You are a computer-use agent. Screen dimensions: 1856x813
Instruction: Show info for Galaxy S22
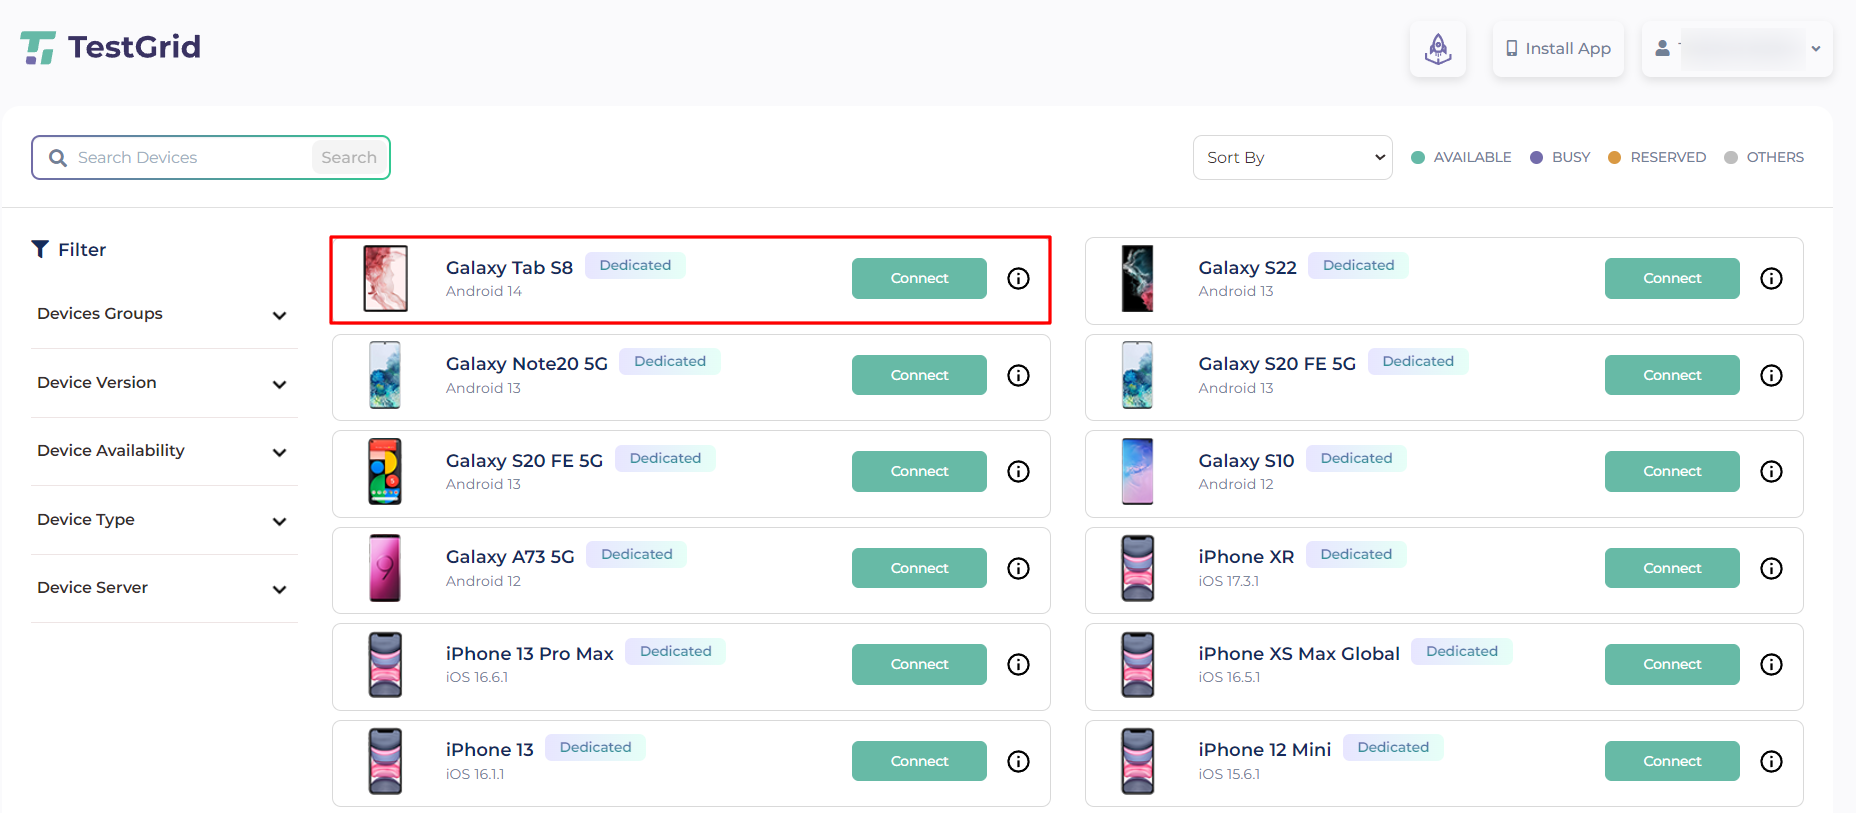[x=1771, y=278]
